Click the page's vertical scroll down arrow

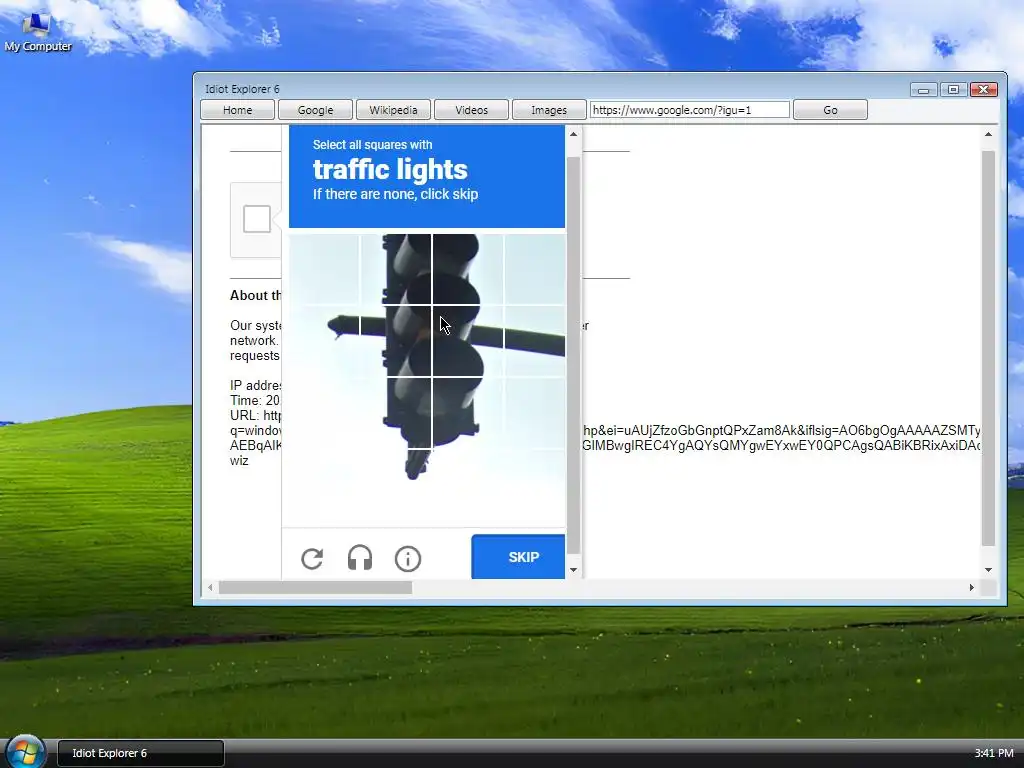(988, 569)
